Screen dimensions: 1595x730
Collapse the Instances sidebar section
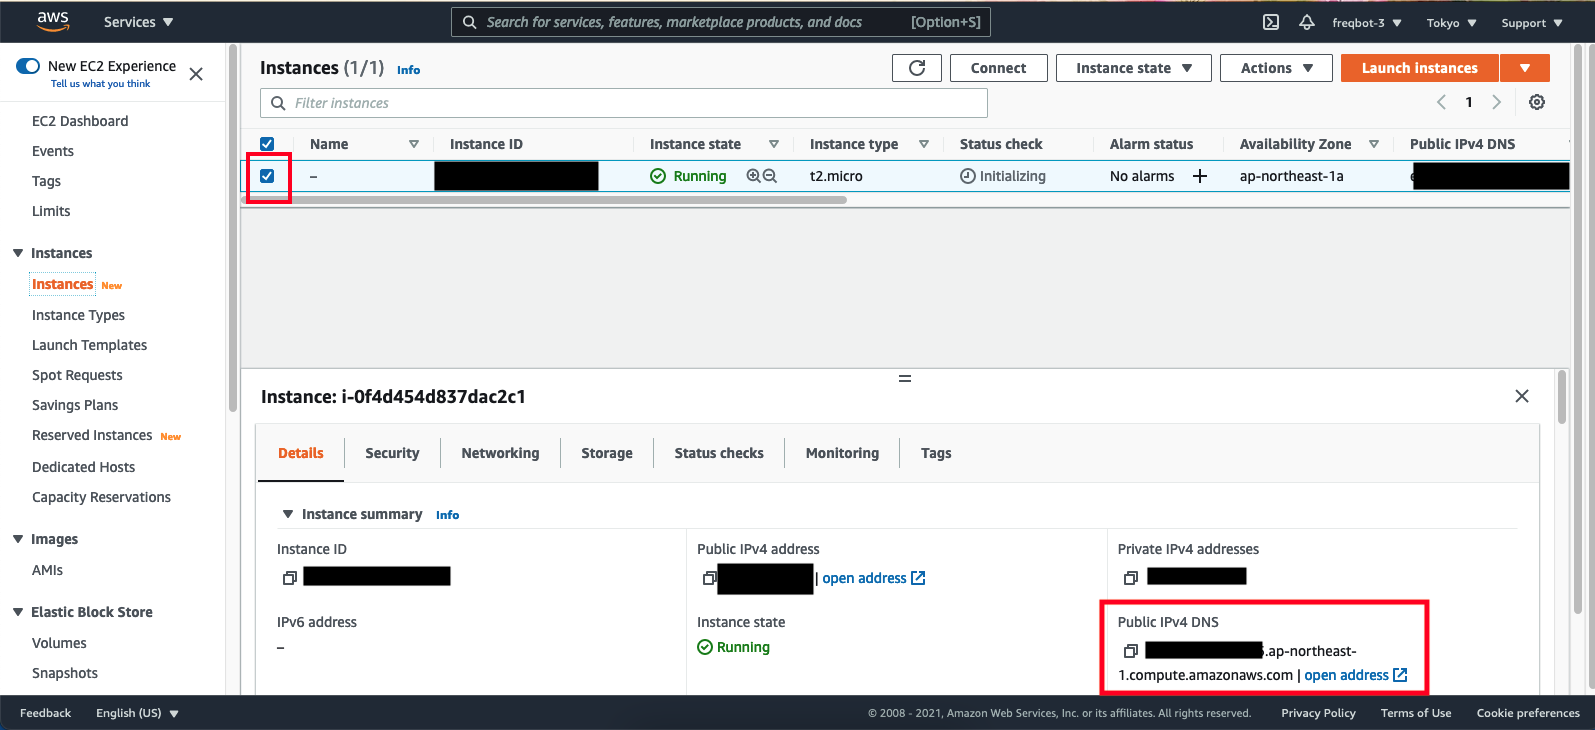point(18,253)
